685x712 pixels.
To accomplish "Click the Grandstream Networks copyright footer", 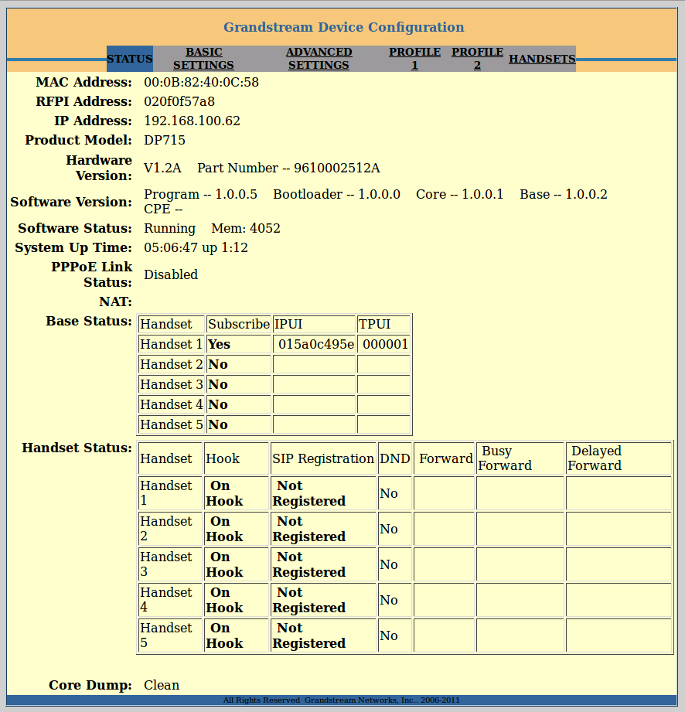I will pos(341,700).
